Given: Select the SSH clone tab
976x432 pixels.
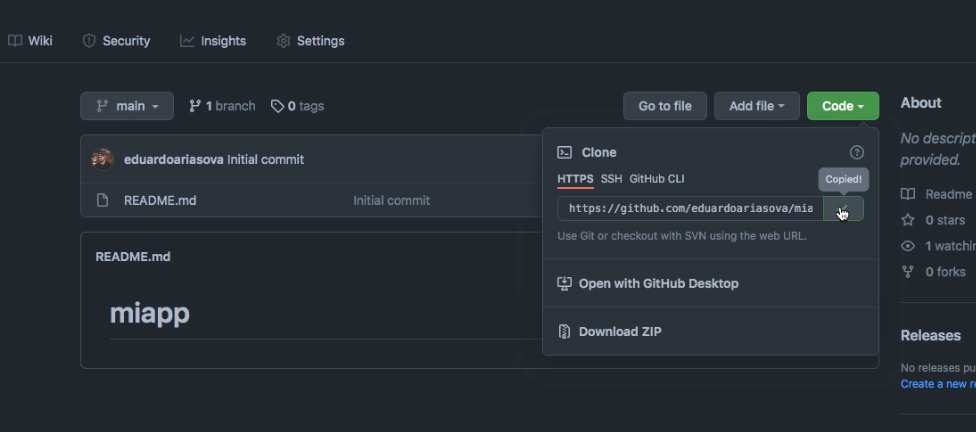Looking at the screenshot, I should (x=611, y=179).
